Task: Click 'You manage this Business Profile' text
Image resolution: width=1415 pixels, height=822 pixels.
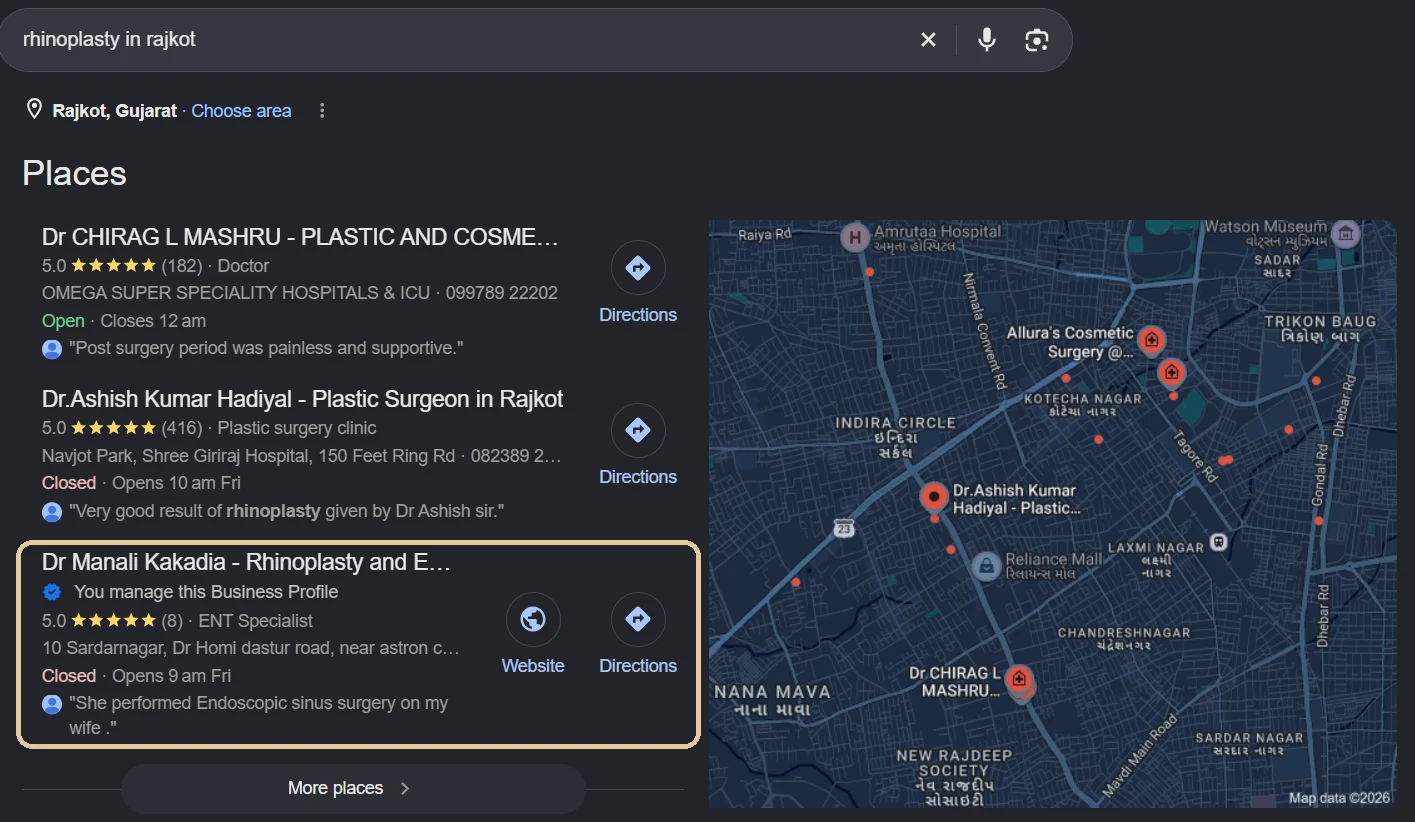Action: coord(206,592)
